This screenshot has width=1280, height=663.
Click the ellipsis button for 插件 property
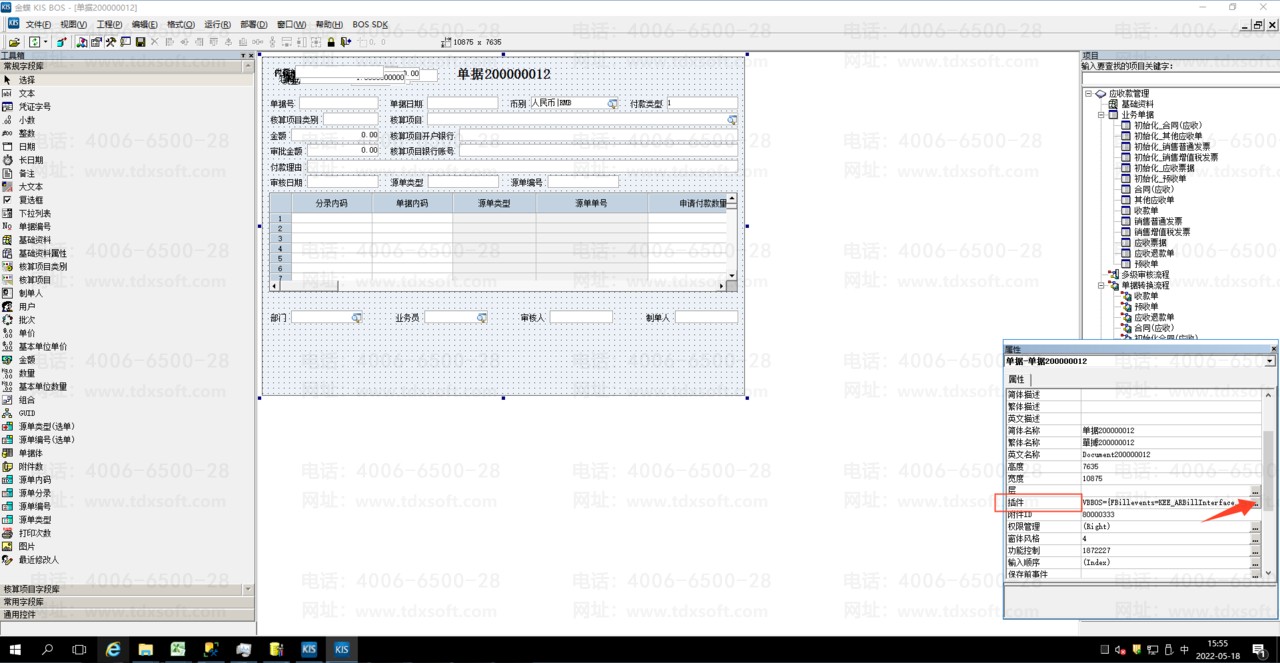(1255, 502)
